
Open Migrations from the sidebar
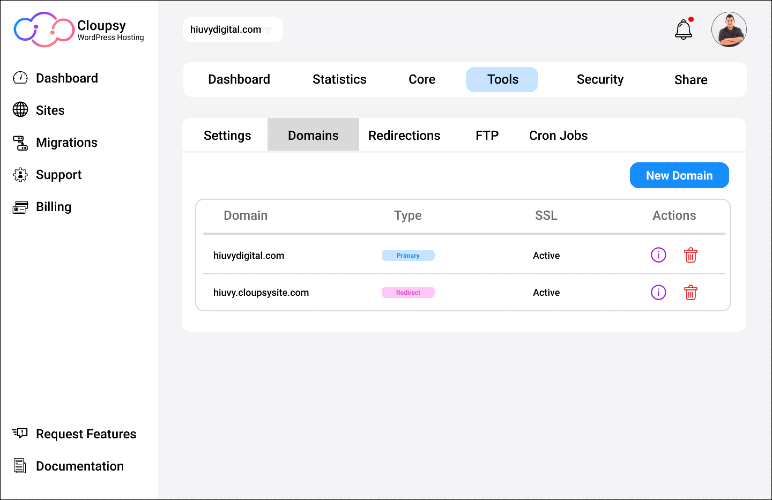pos(55,143)
